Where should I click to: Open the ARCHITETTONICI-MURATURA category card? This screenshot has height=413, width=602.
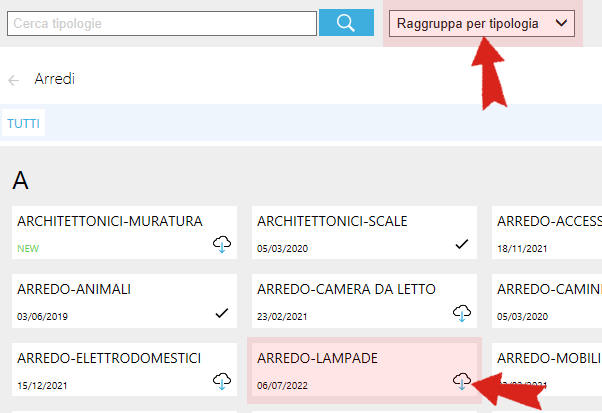[x=124, y=233]
